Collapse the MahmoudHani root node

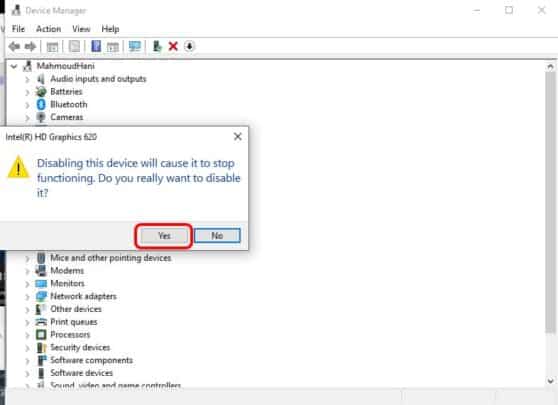(x=14, y=66)
